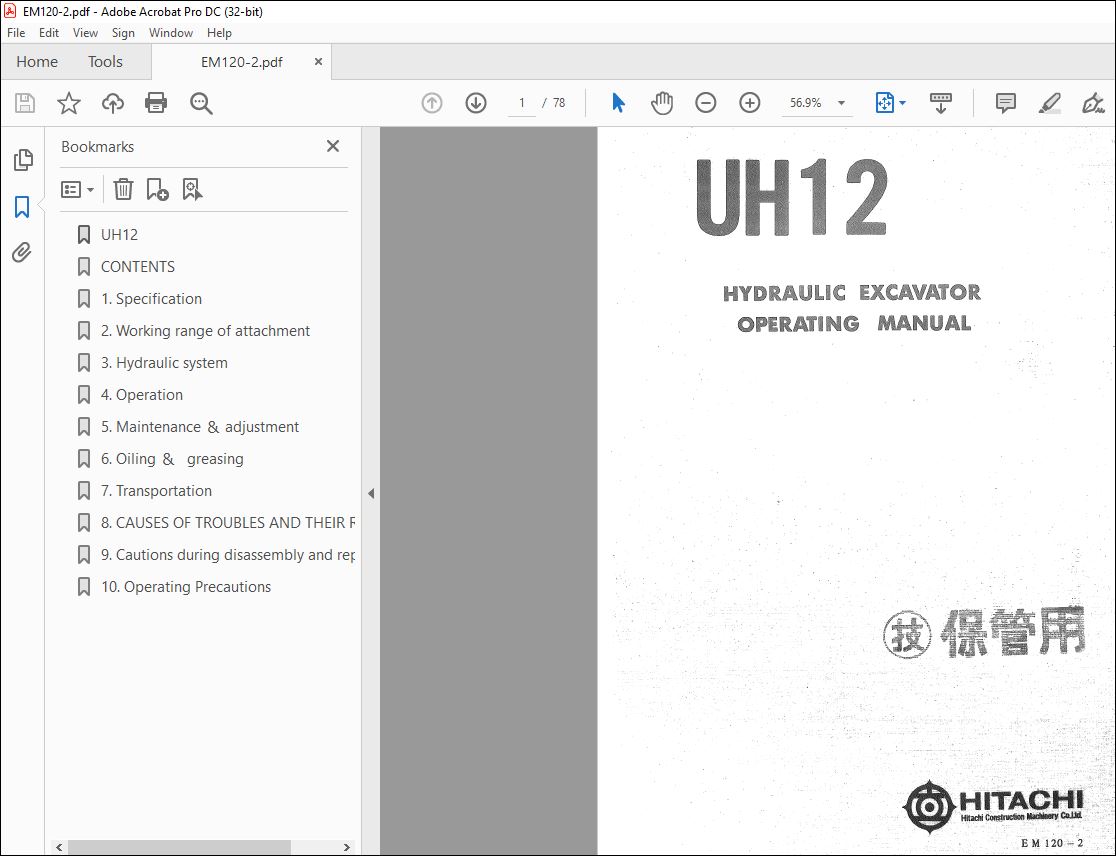
Task: Zoom out with the minus icon
Action: pyautogui.click(x=705, y=103)
